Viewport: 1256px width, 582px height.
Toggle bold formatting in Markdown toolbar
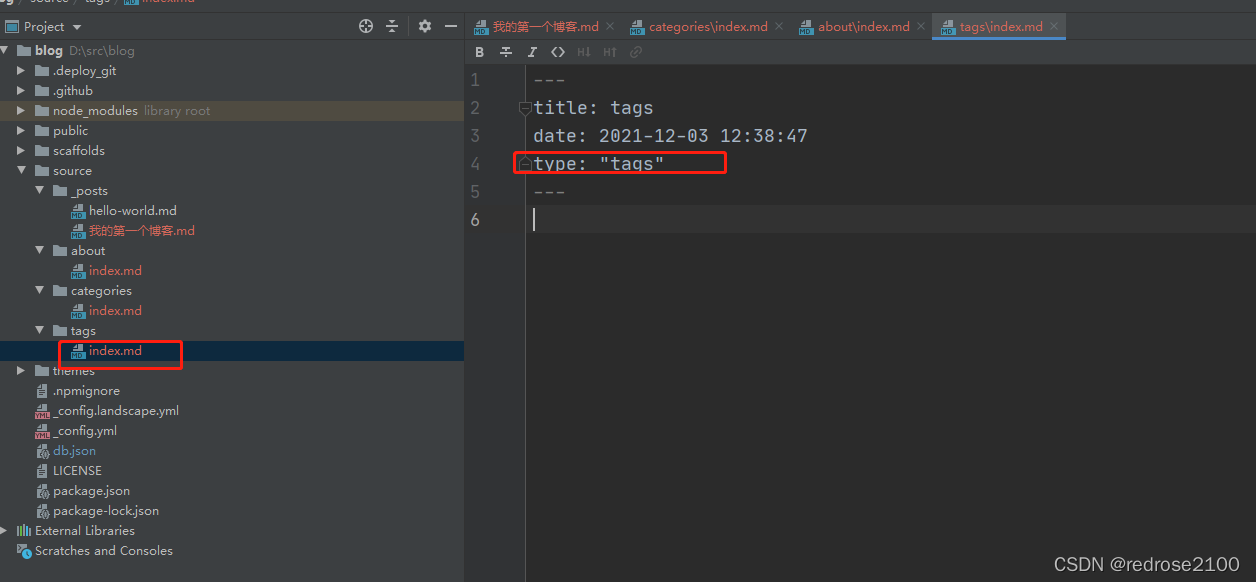(480, 52)
